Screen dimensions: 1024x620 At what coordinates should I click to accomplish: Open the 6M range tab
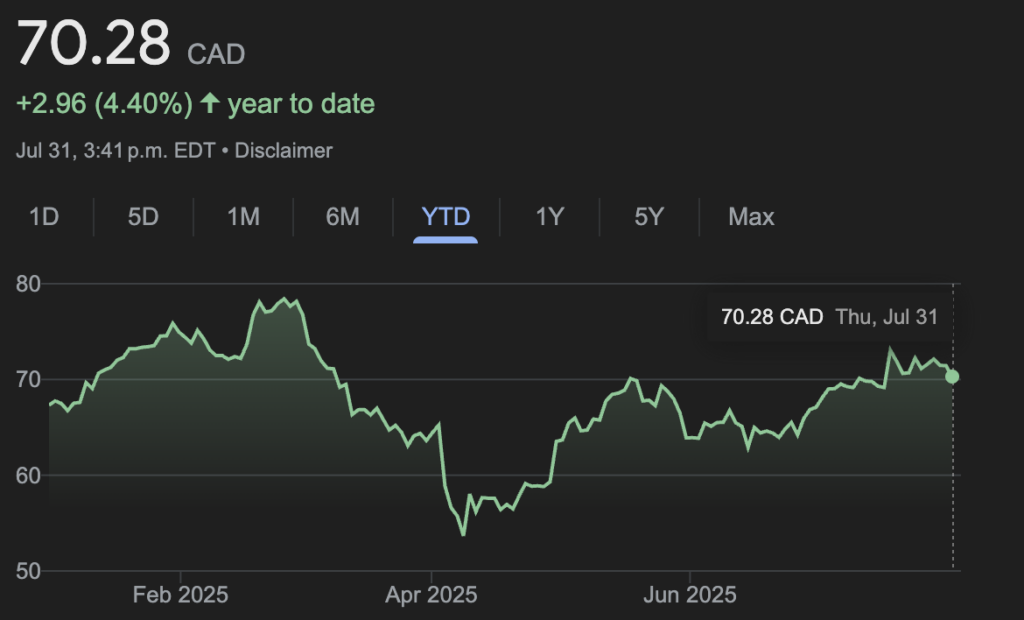pos(343,216)
